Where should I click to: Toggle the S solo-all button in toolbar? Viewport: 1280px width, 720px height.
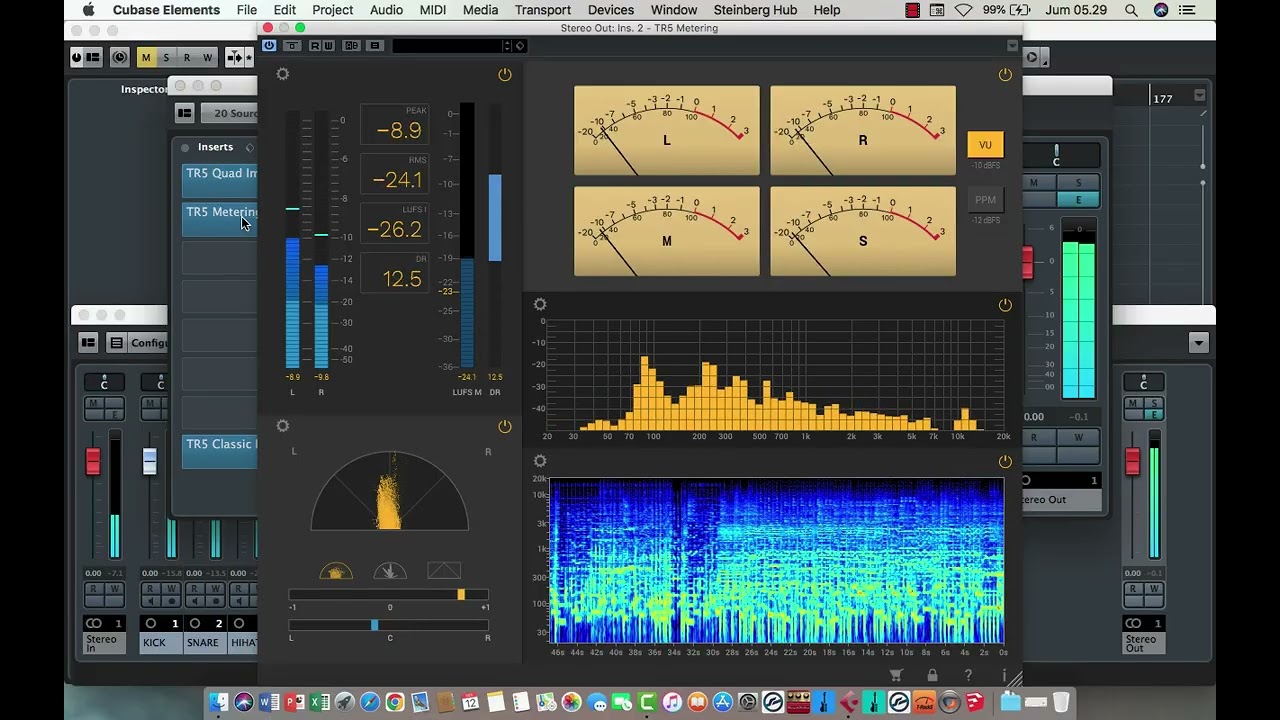166,57
